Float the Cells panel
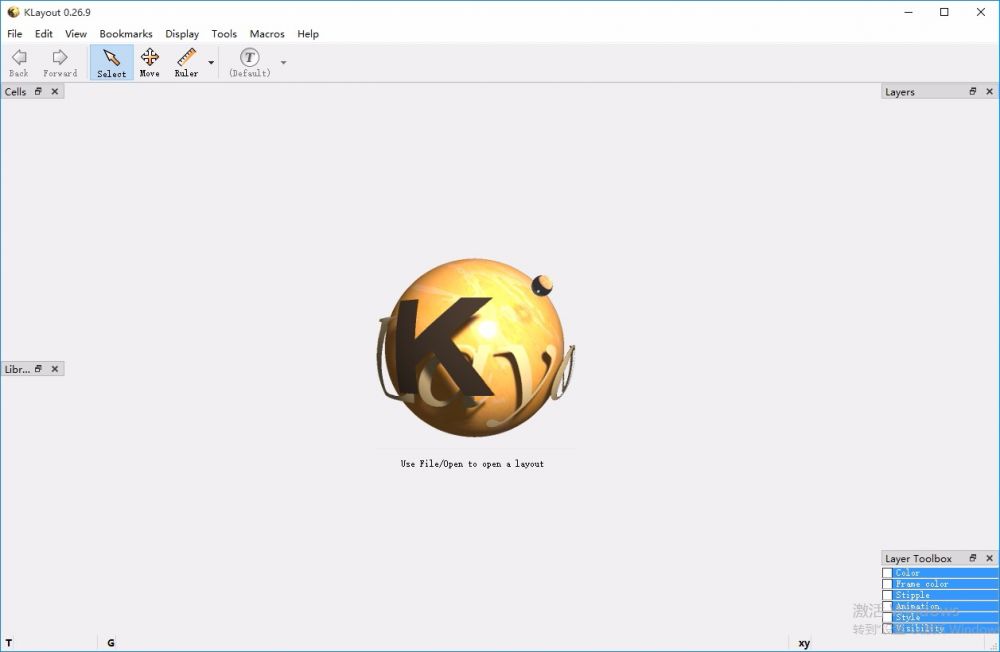Image resolution: width=1000 pixels, height=652 pixels. pyautogui.click(x=38, y=91)
